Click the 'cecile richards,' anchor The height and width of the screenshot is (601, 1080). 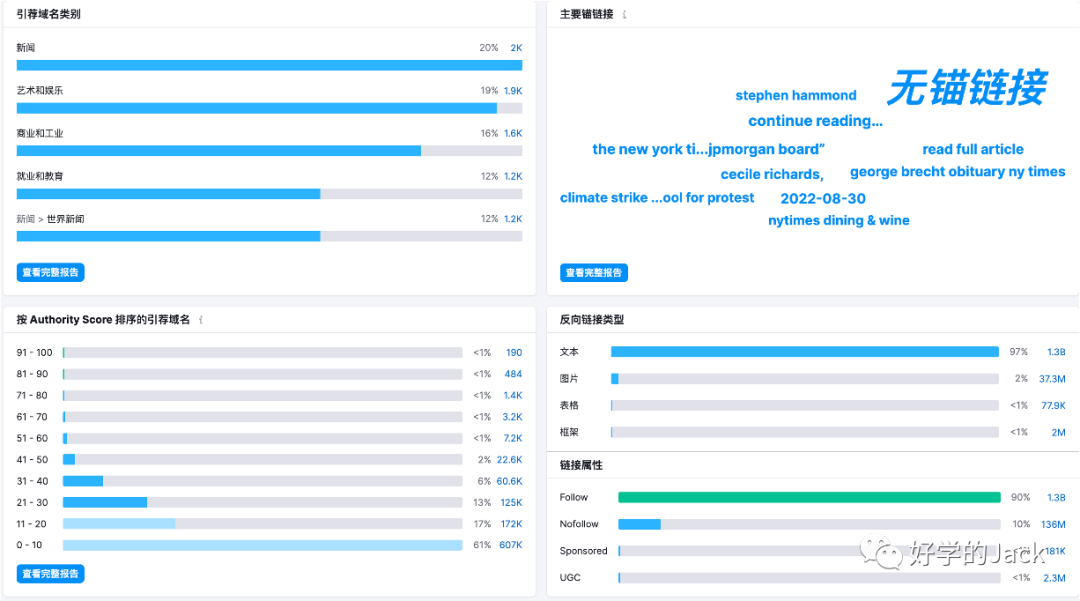coord(771,174)
